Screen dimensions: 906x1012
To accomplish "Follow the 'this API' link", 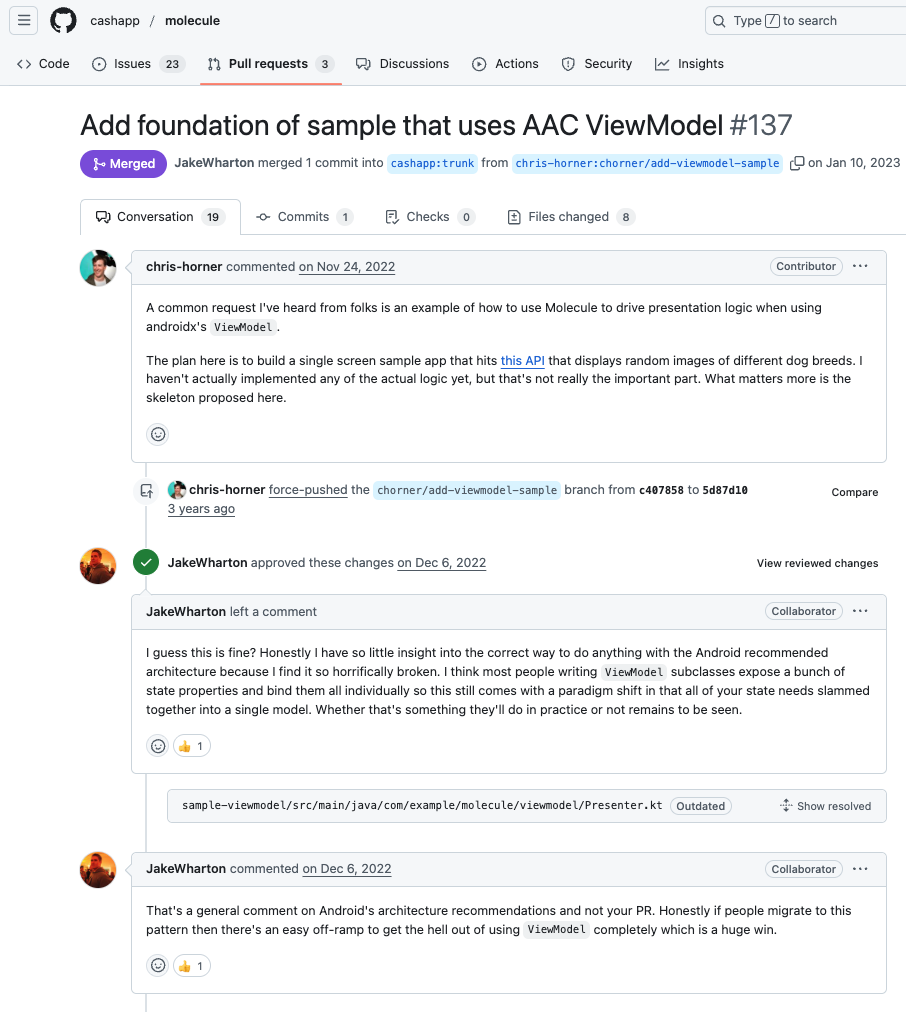I will [523, 361].
